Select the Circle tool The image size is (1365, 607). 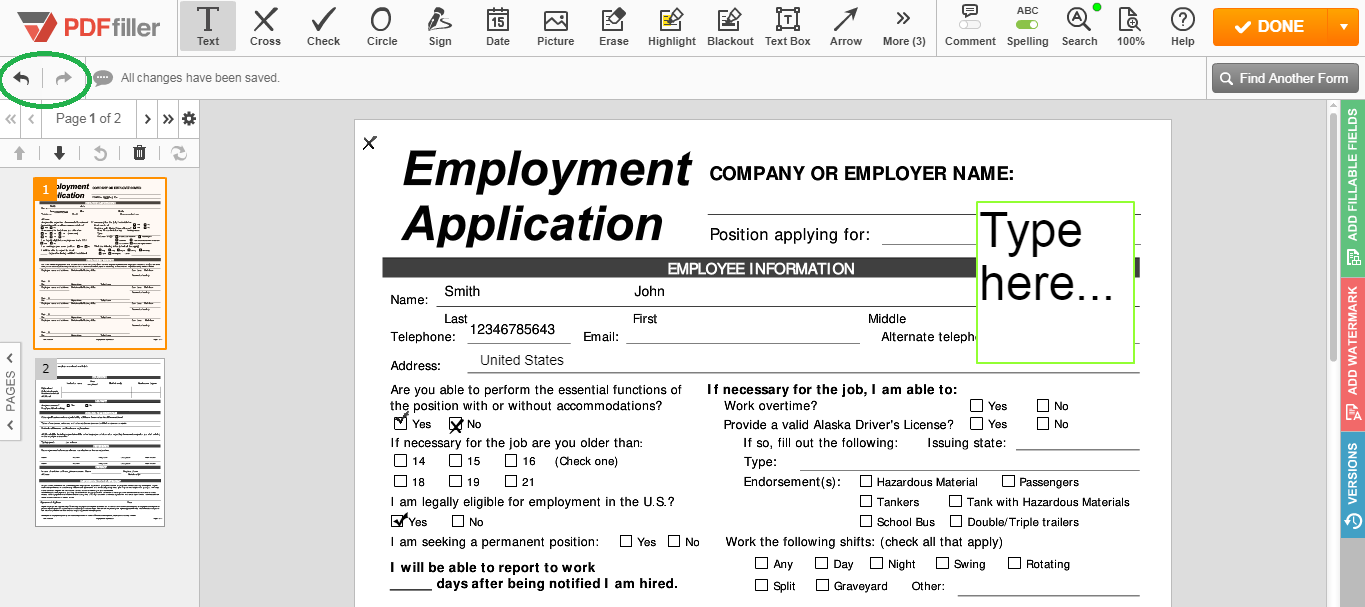coord(381,27)
